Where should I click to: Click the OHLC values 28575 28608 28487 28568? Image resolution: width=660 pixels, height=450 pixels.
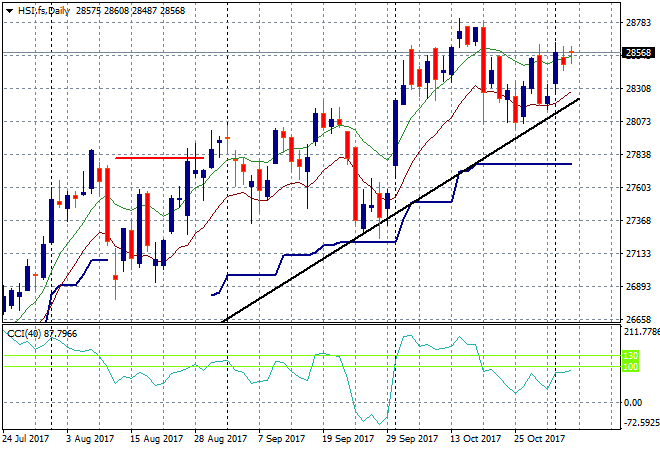[130, 11]
